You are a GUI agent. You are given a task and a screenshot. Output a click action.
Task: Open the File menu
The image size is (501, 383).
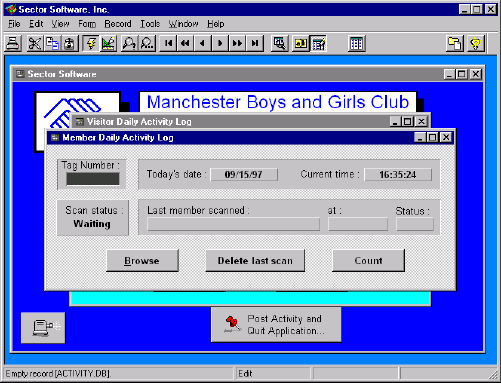tap(14, 24)
